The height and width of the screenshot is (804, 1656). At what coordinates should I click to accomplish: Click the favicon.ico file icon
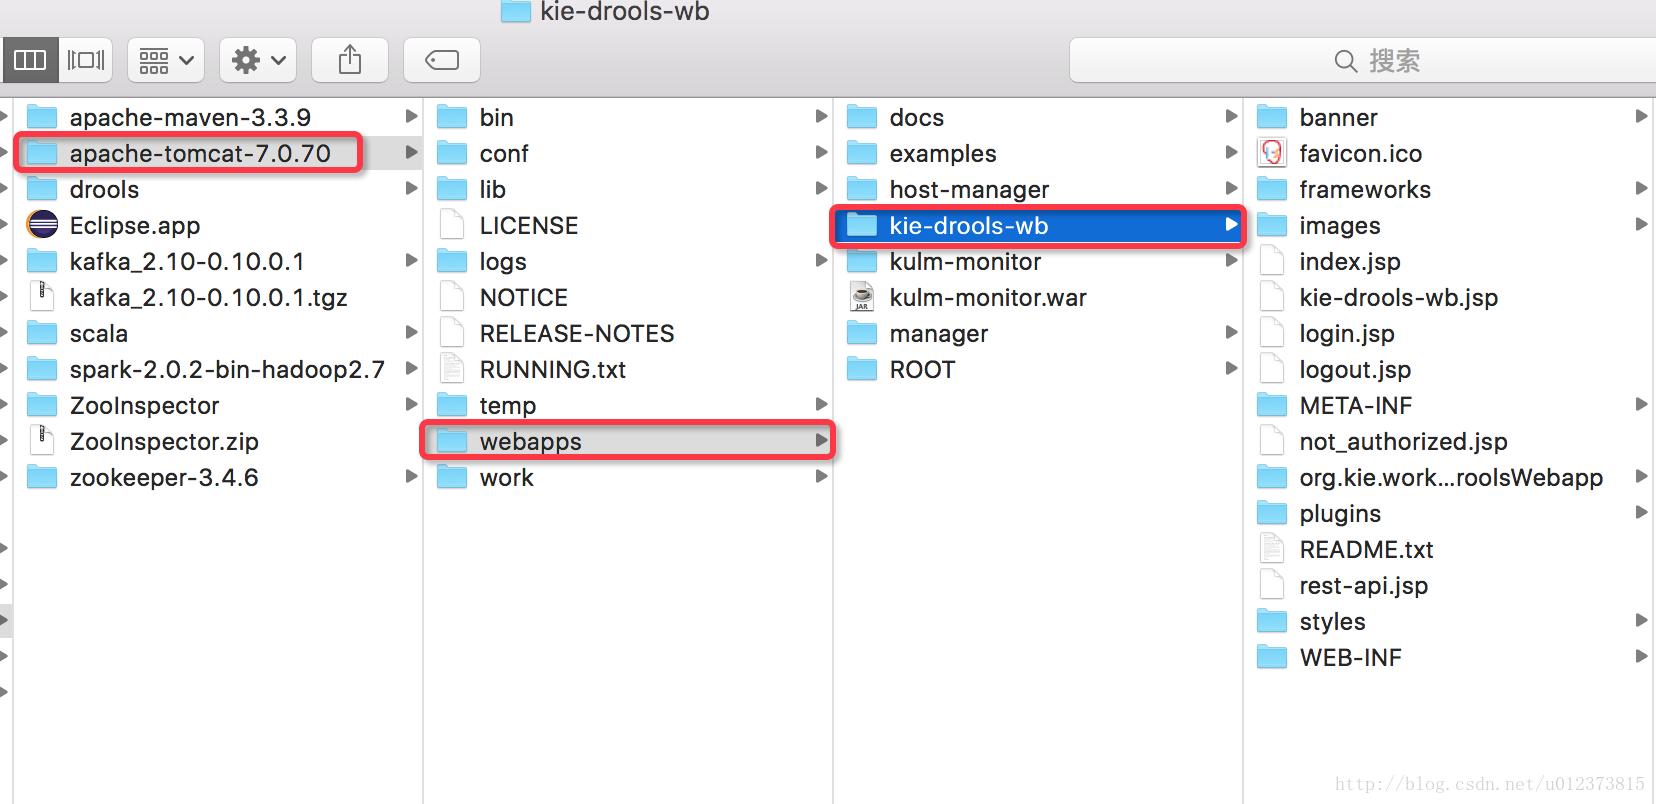[1272, 152]
